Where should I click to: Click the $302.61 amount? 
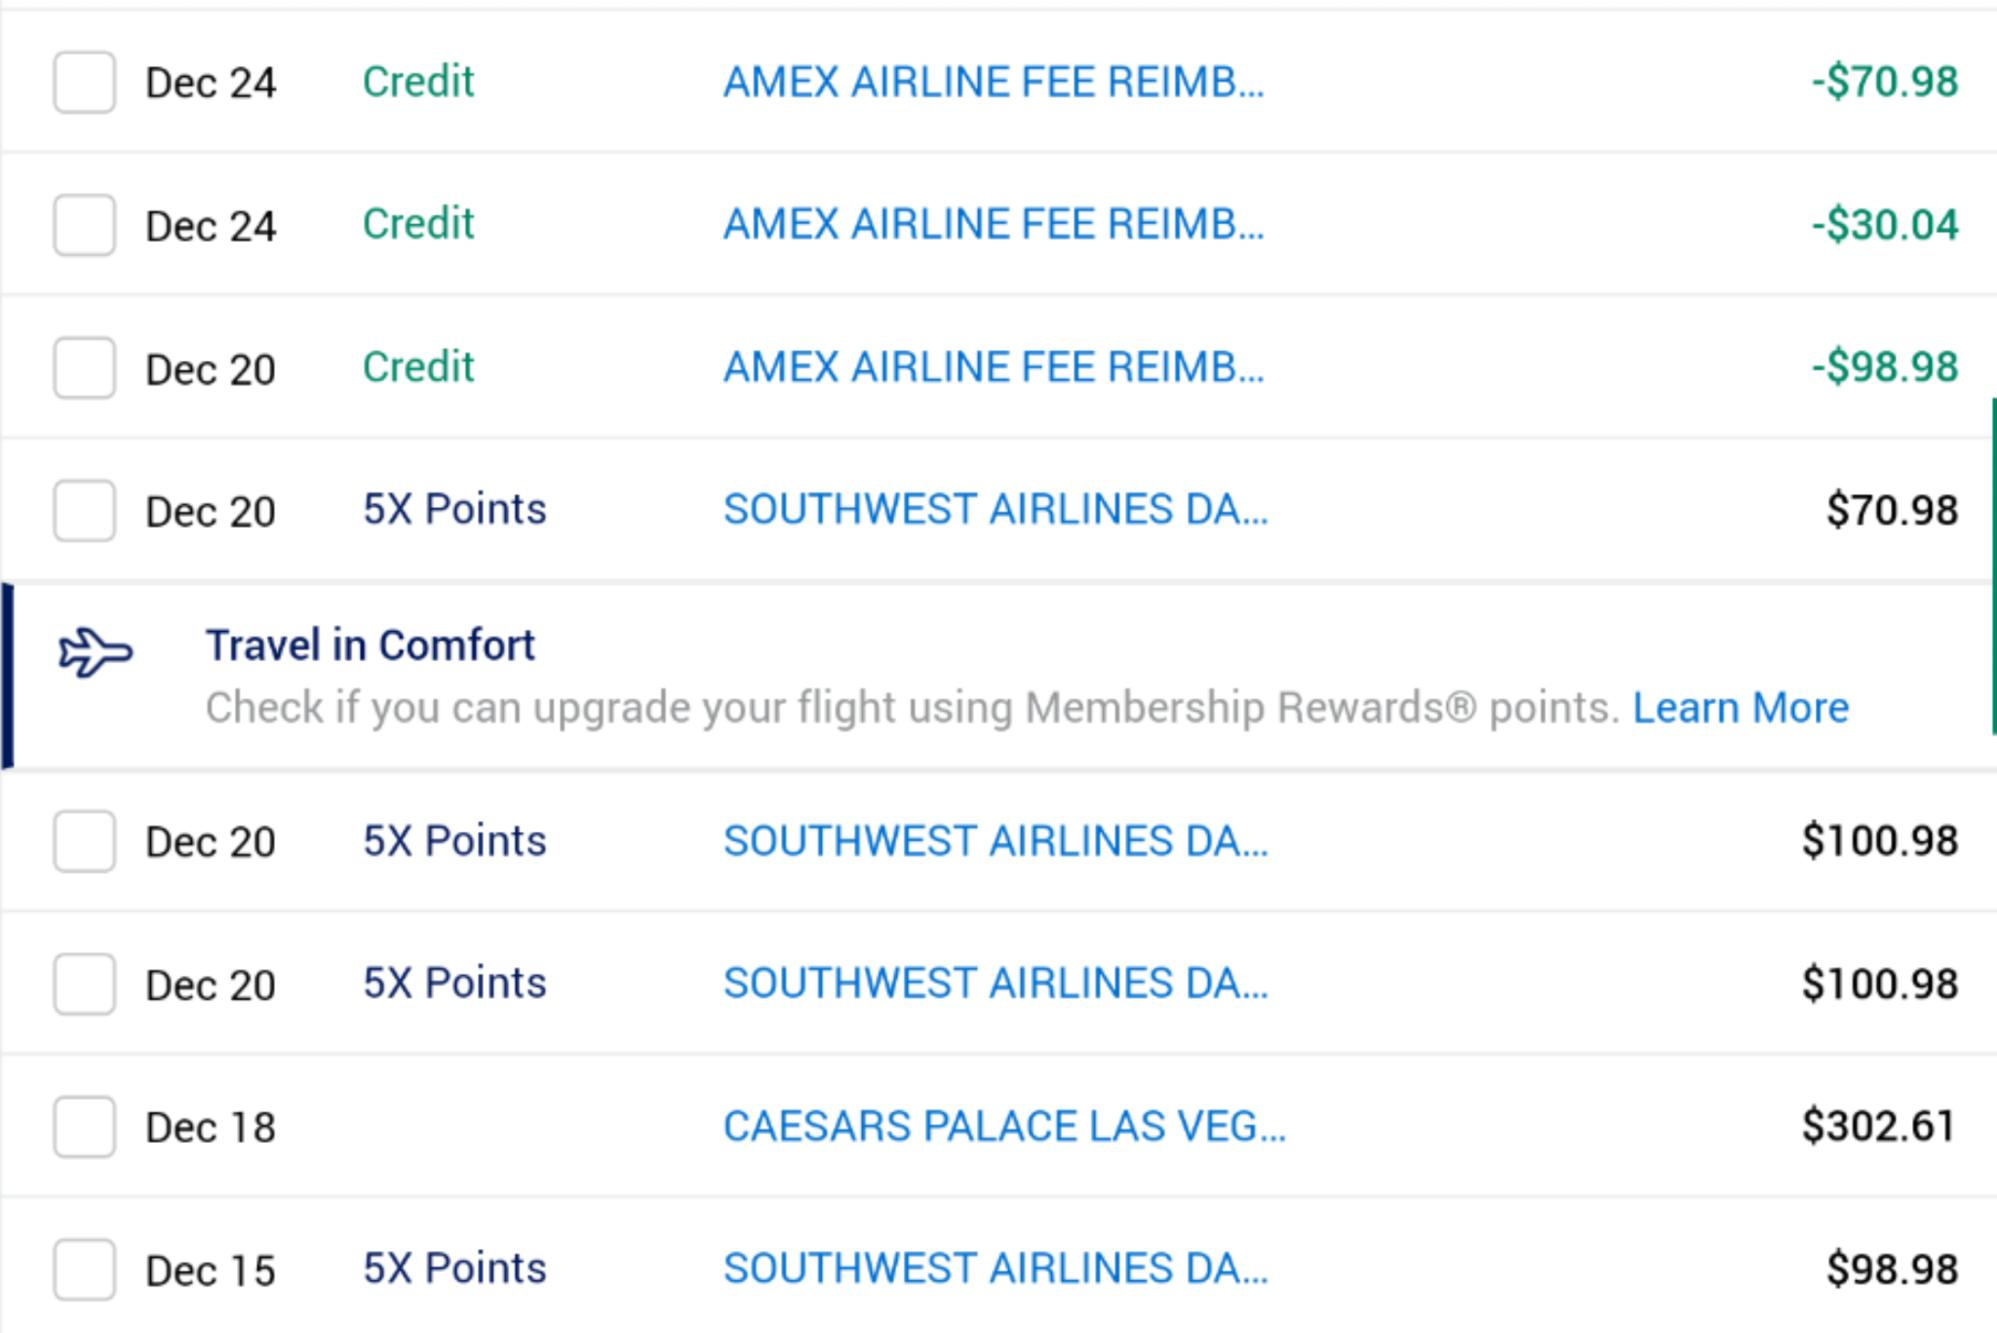pyautogui.click(x=1879, y=1126)
